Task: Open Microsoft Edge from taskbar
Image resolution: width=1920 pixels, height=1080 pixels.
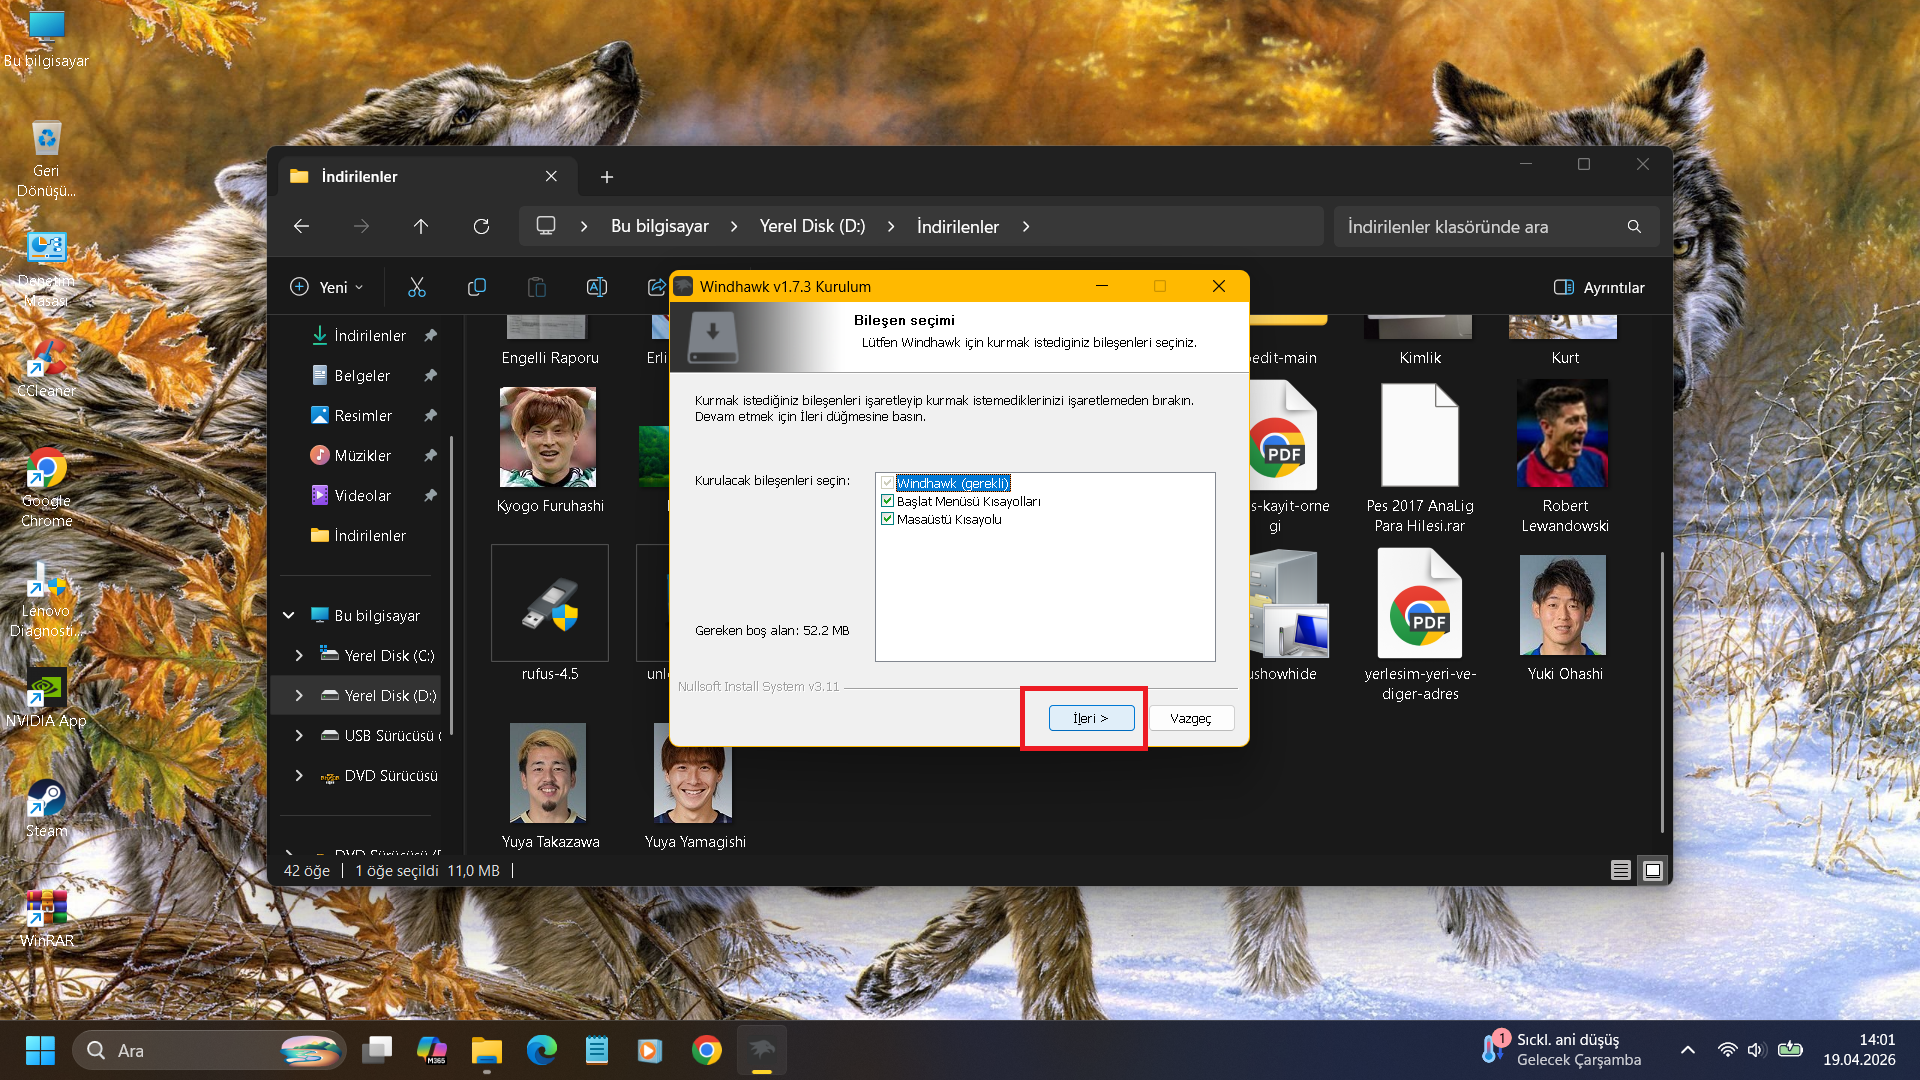Action: click(x=542, y=1050)
